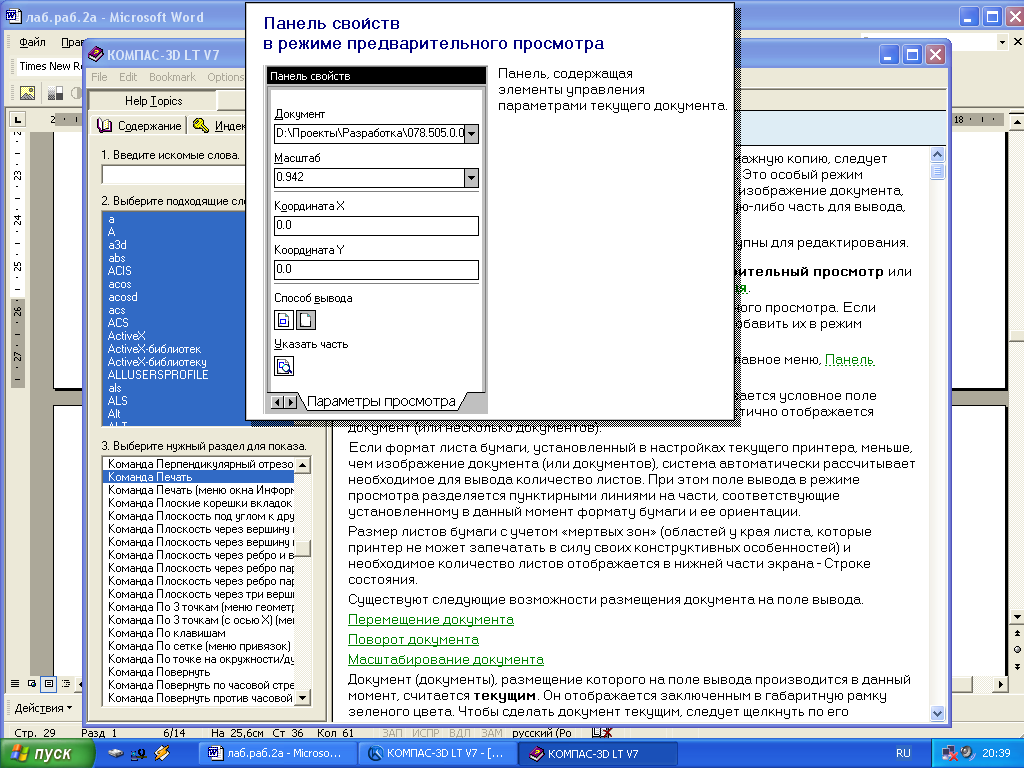Click Word spelling status icon
This screenshot has height=768, width=1024.
point(601,733)
